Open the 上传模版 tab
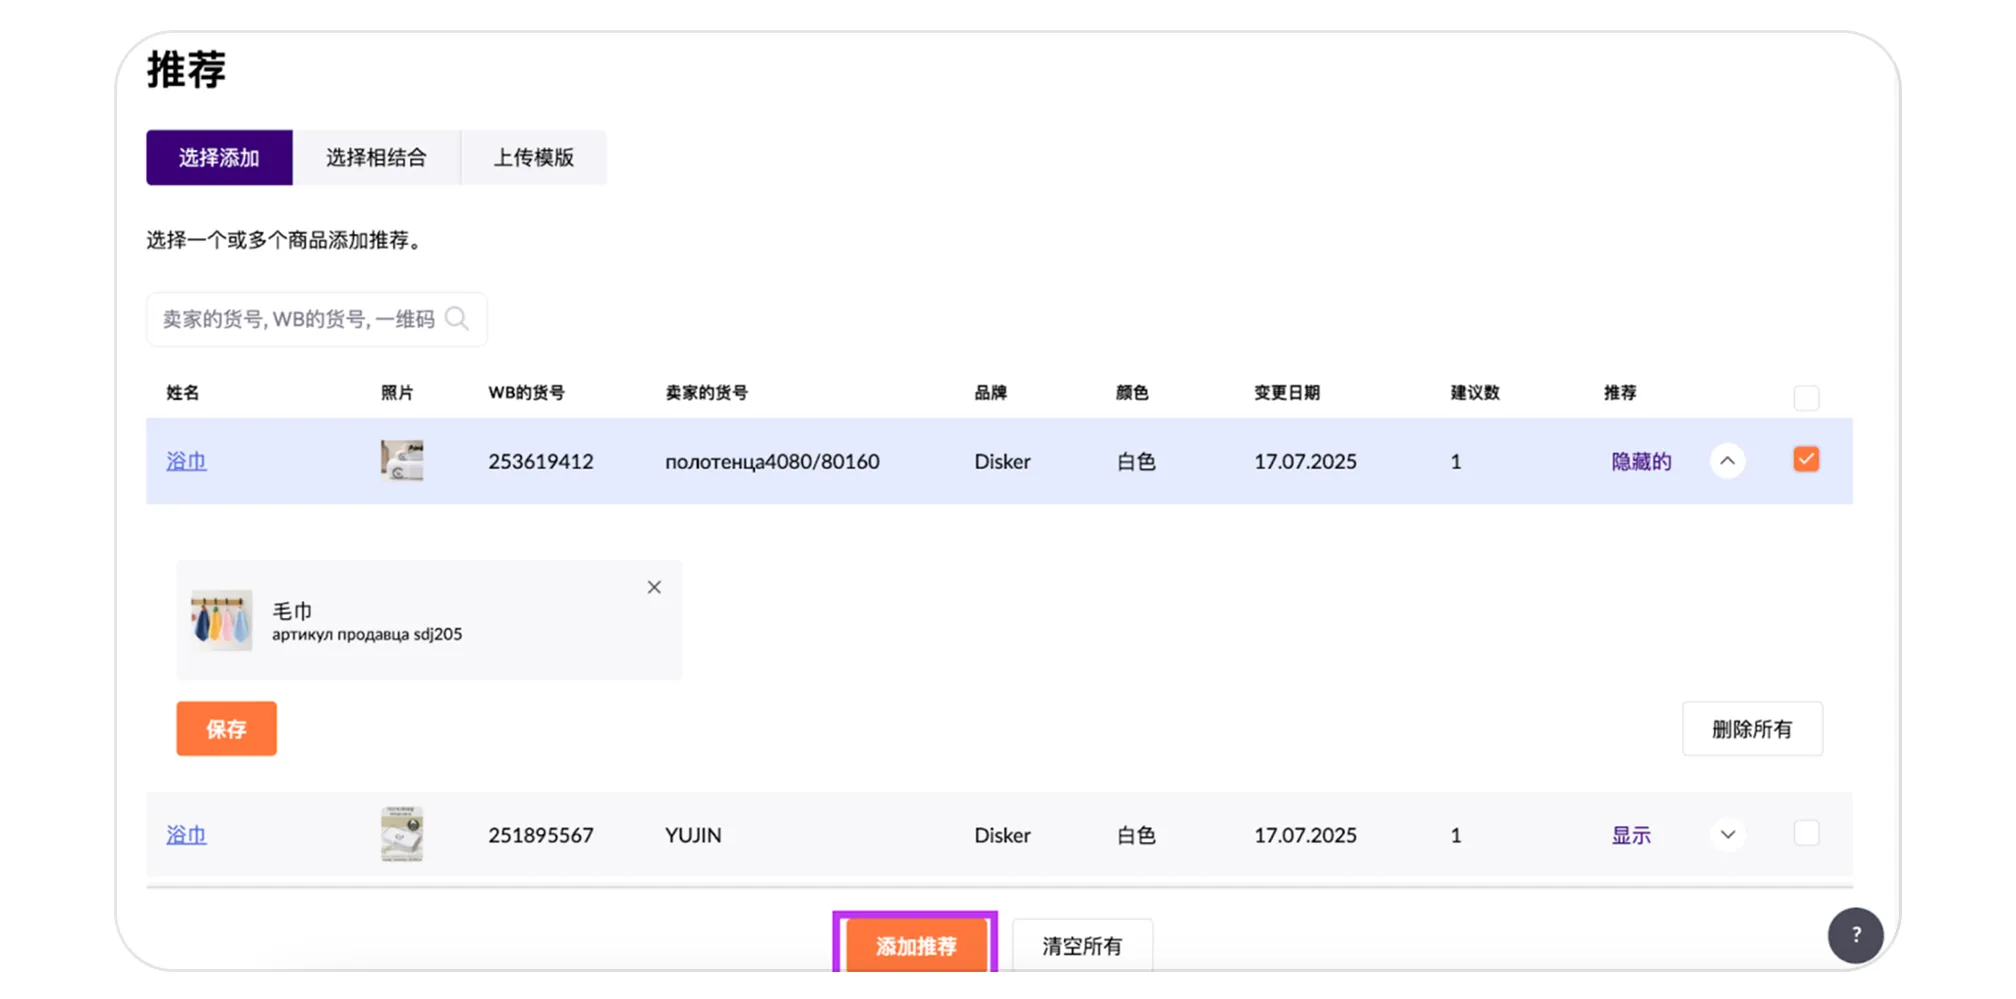This screenshot has width=2016, height=999. pos(534,157)
